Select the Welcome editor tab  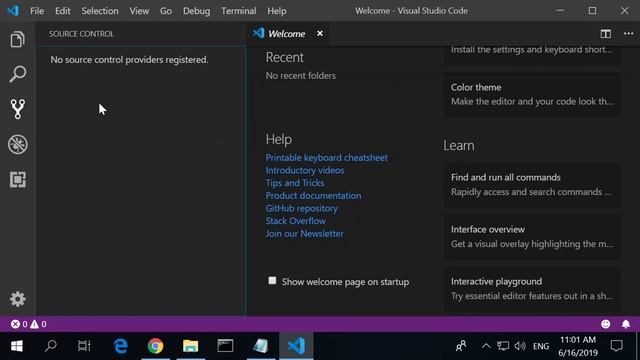point(287,34)
